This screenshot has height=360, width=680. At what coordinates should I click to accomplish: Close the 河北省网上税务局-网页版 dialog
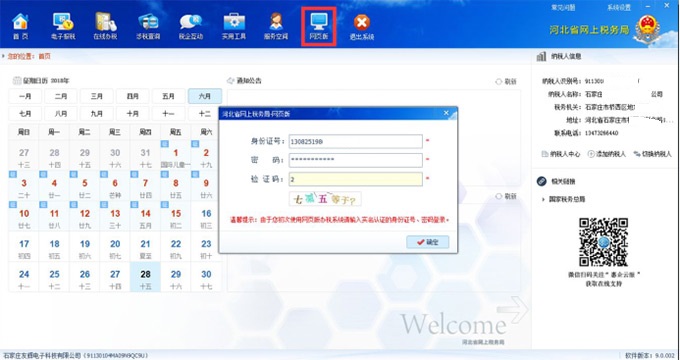pos(446,113)
